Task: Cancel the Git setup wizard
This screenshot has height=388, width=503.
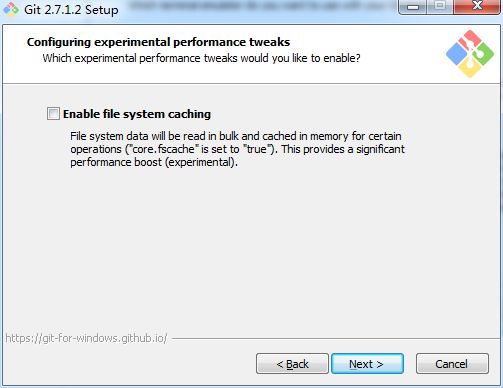Action: pyautogui.click(x=452, y=364)
